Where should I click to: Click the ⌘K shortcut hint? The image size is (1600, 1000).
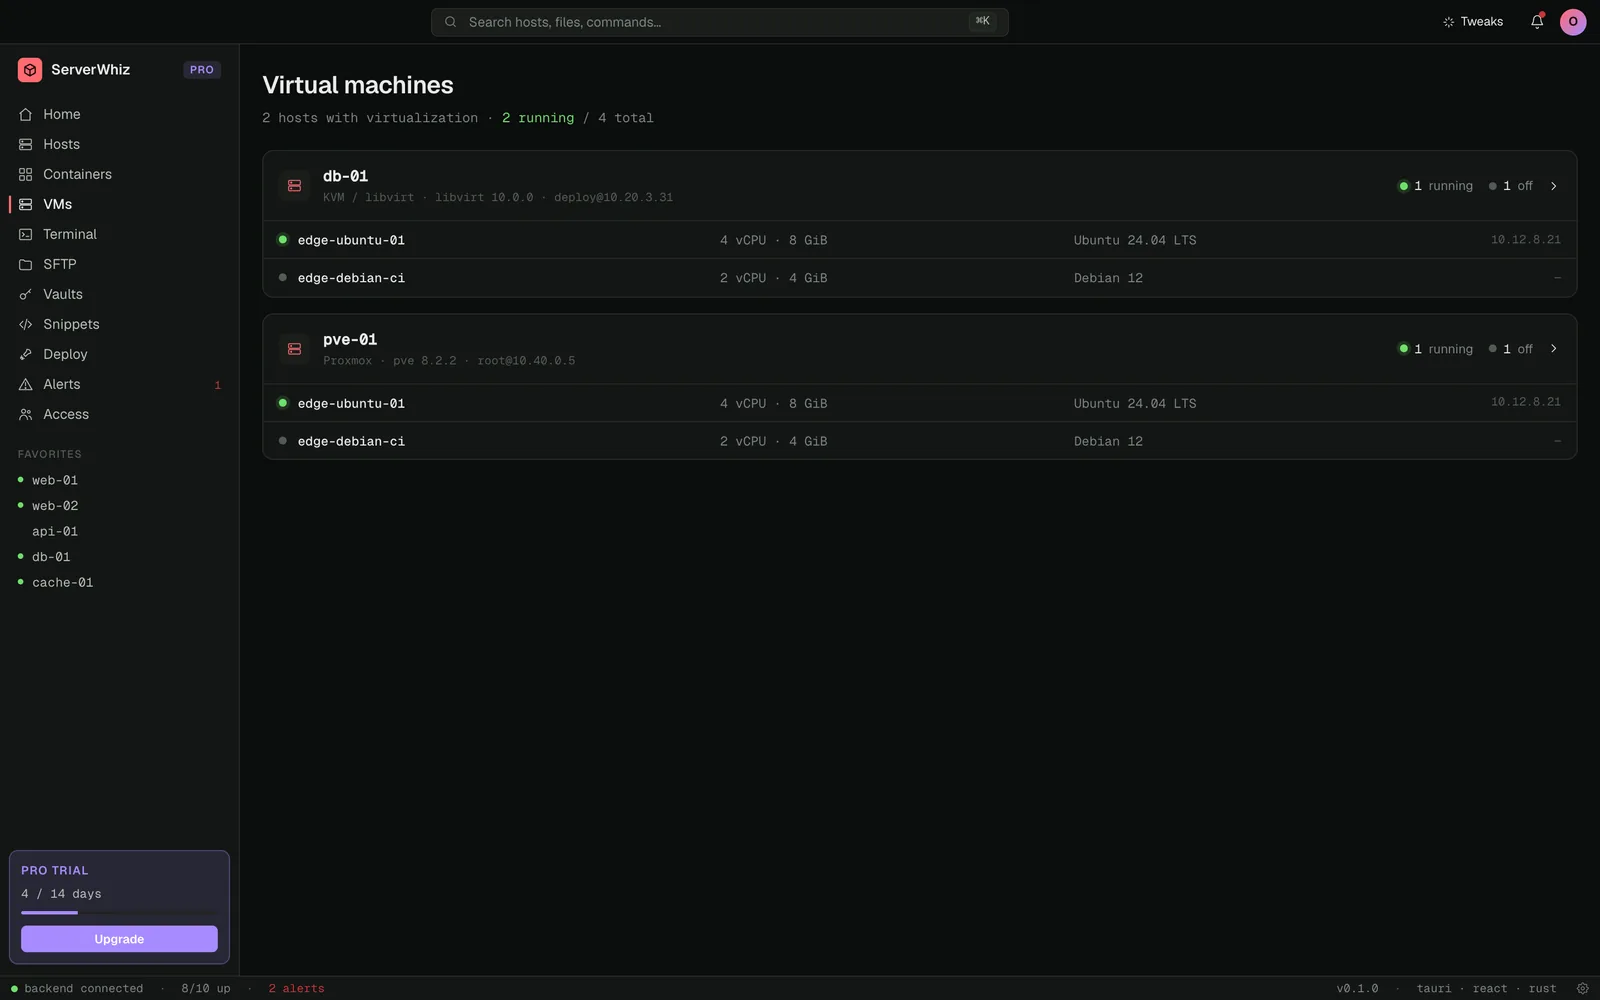click(x=983, y=21)
